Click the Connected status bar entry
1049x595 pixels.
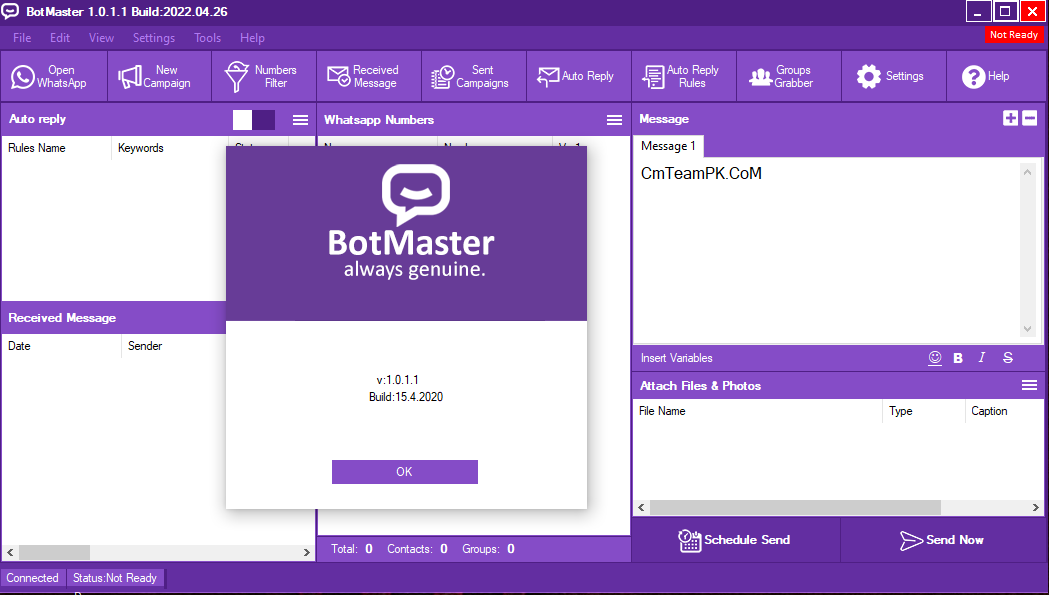click(x=33, y=578)
